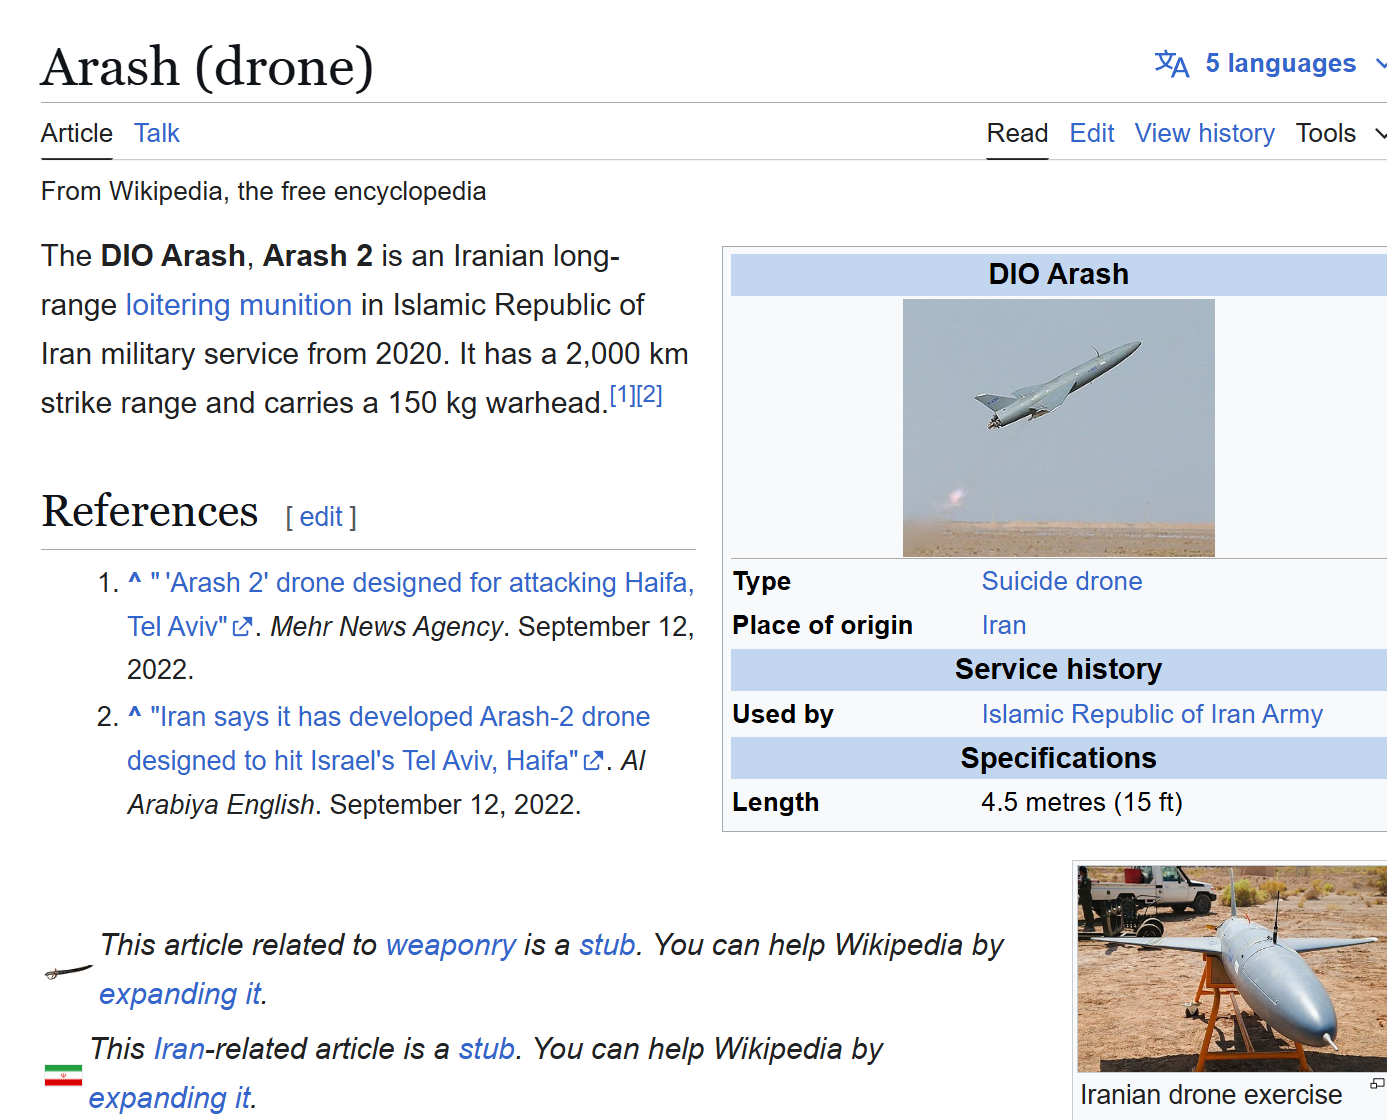Screen dimensions: 1387x1120
Task: Open the Mehr News Arash 2 article link
Action: pos(410,604)
